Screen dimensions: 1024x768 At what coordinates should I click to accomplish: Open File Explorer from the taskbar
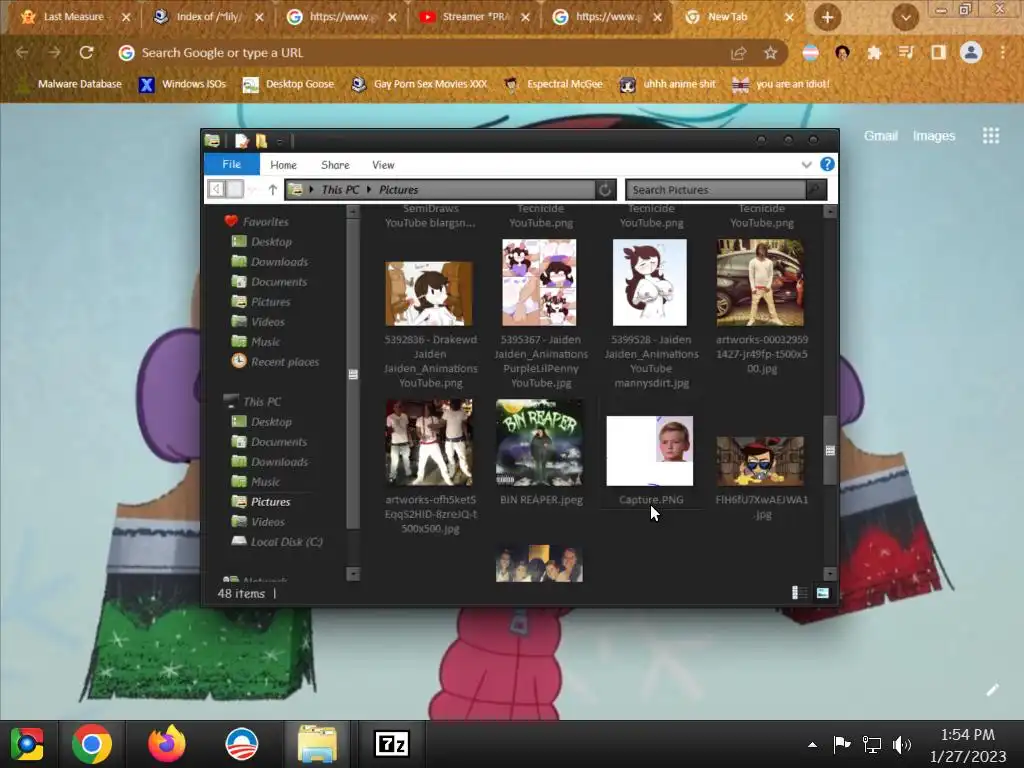[317, 744]
